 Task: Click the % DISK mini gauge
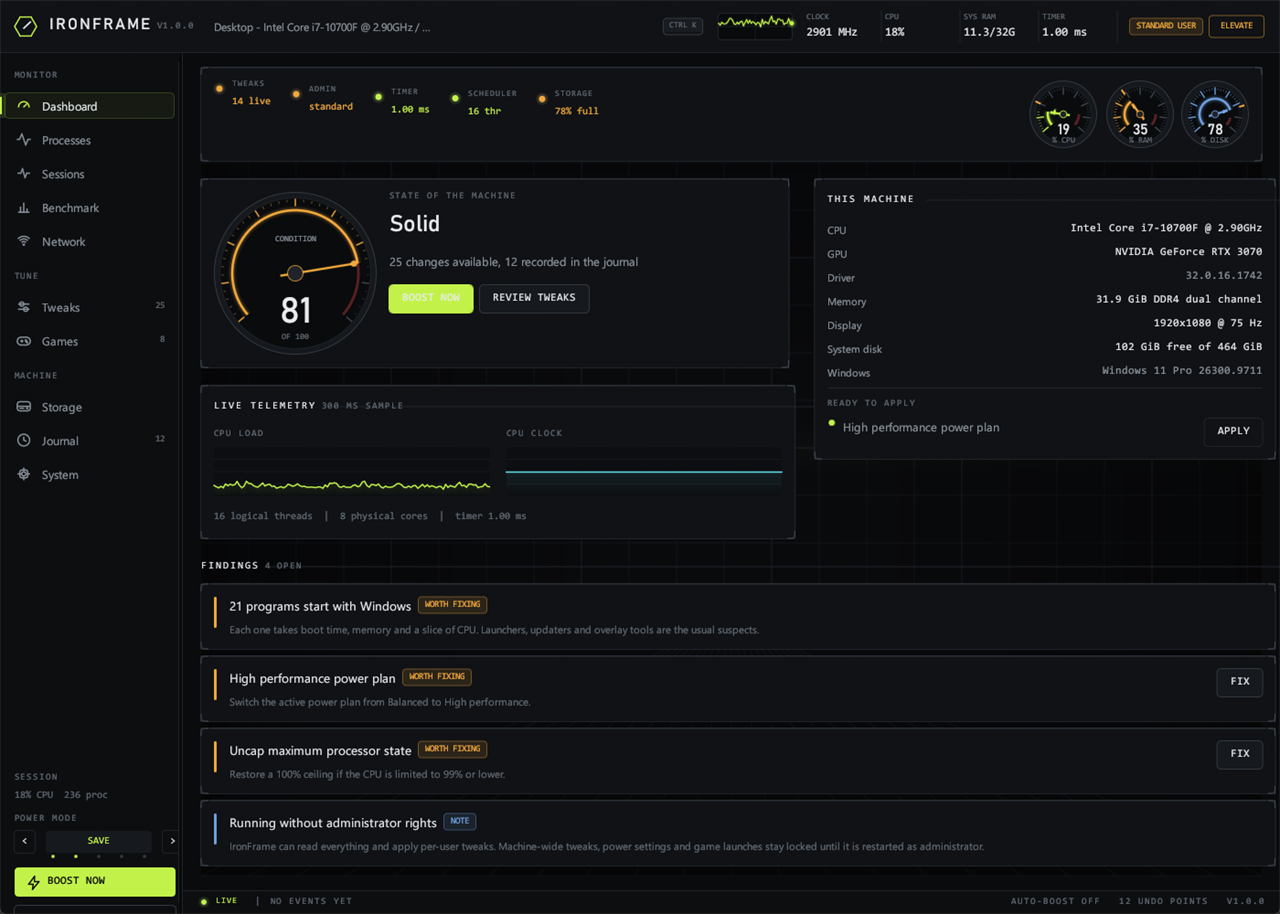pyautogui.click(x=1215, y=114)
